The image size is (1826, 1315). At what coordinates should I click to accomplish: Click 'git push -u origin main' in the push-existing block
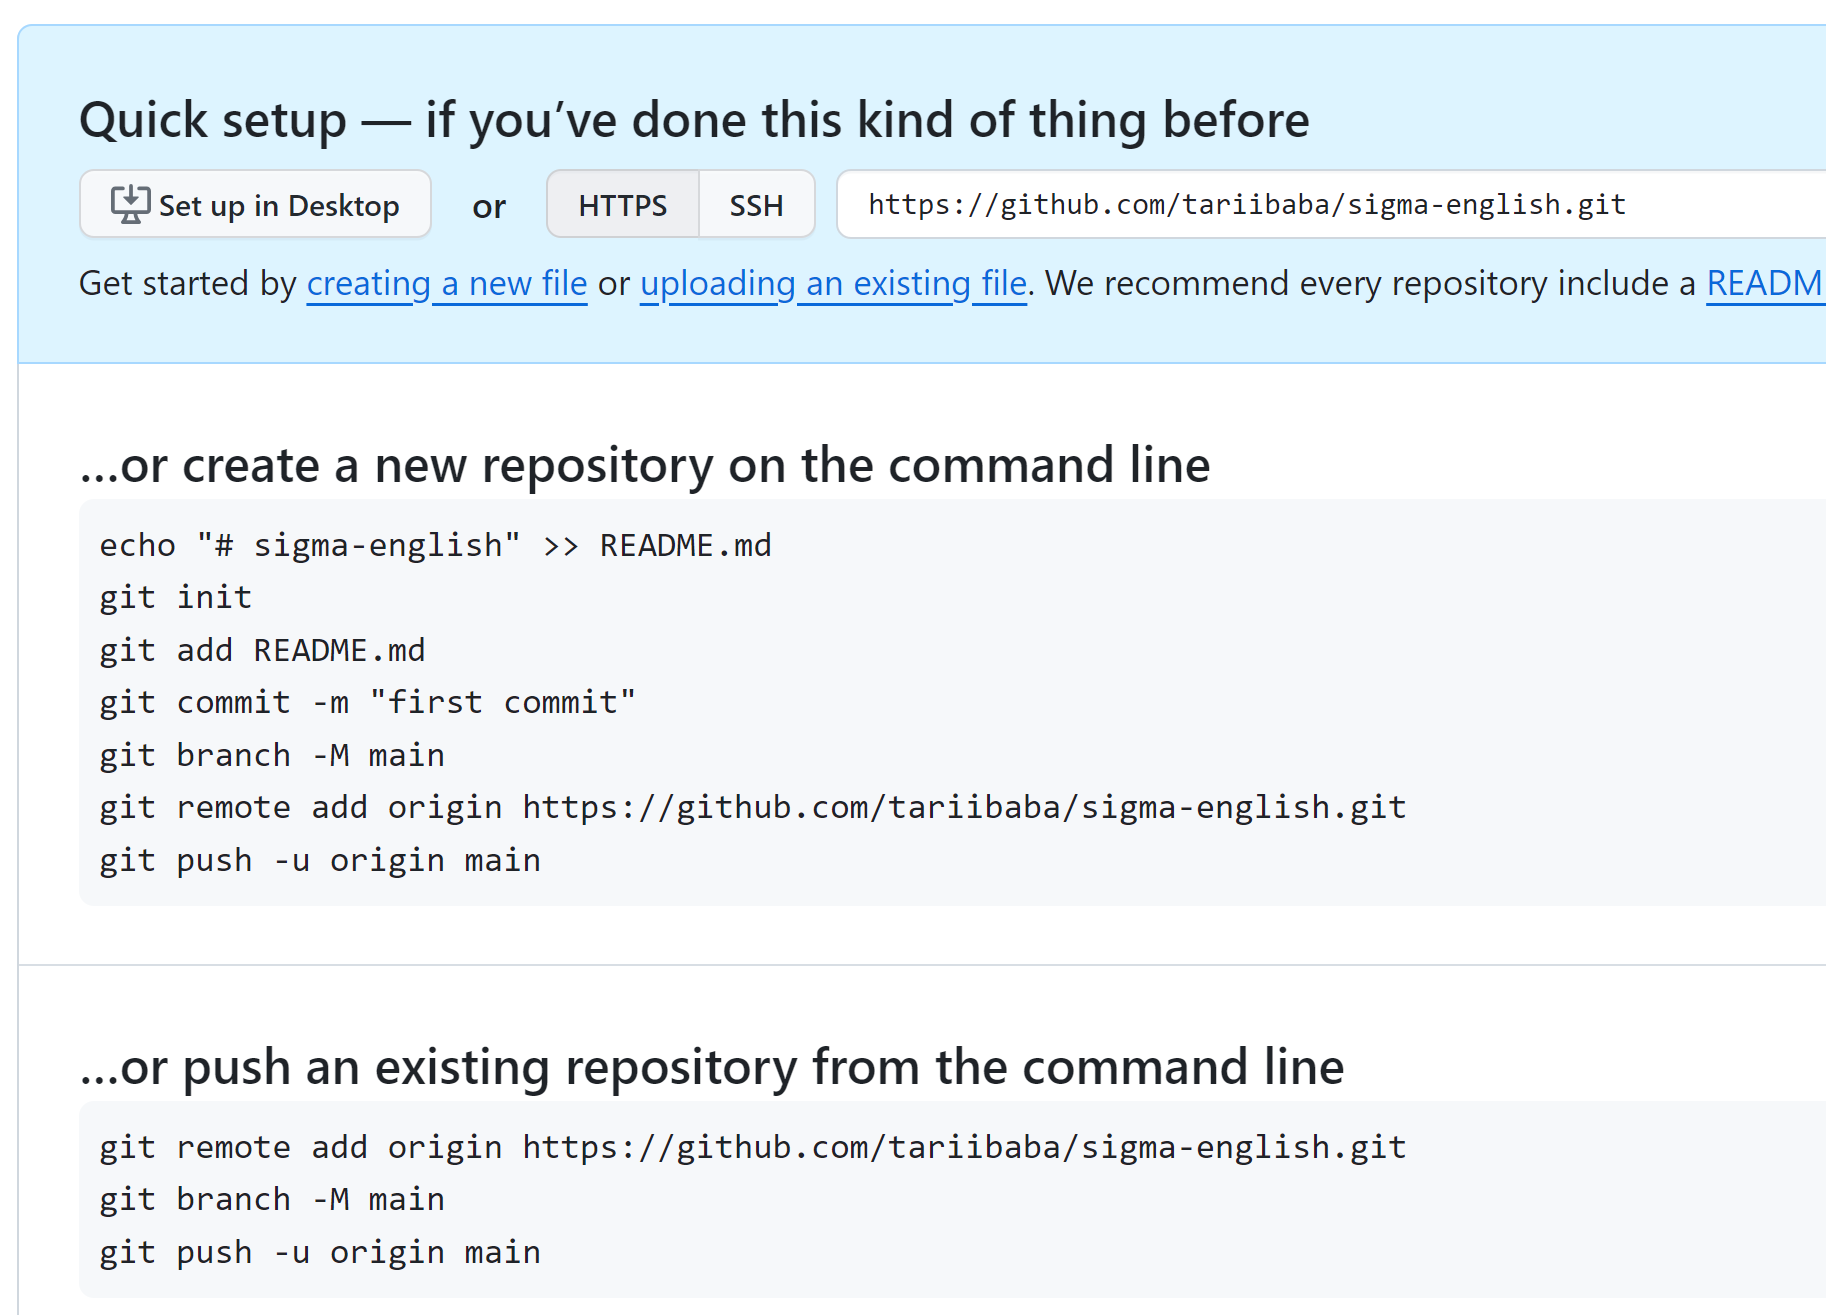(320, 1253)
